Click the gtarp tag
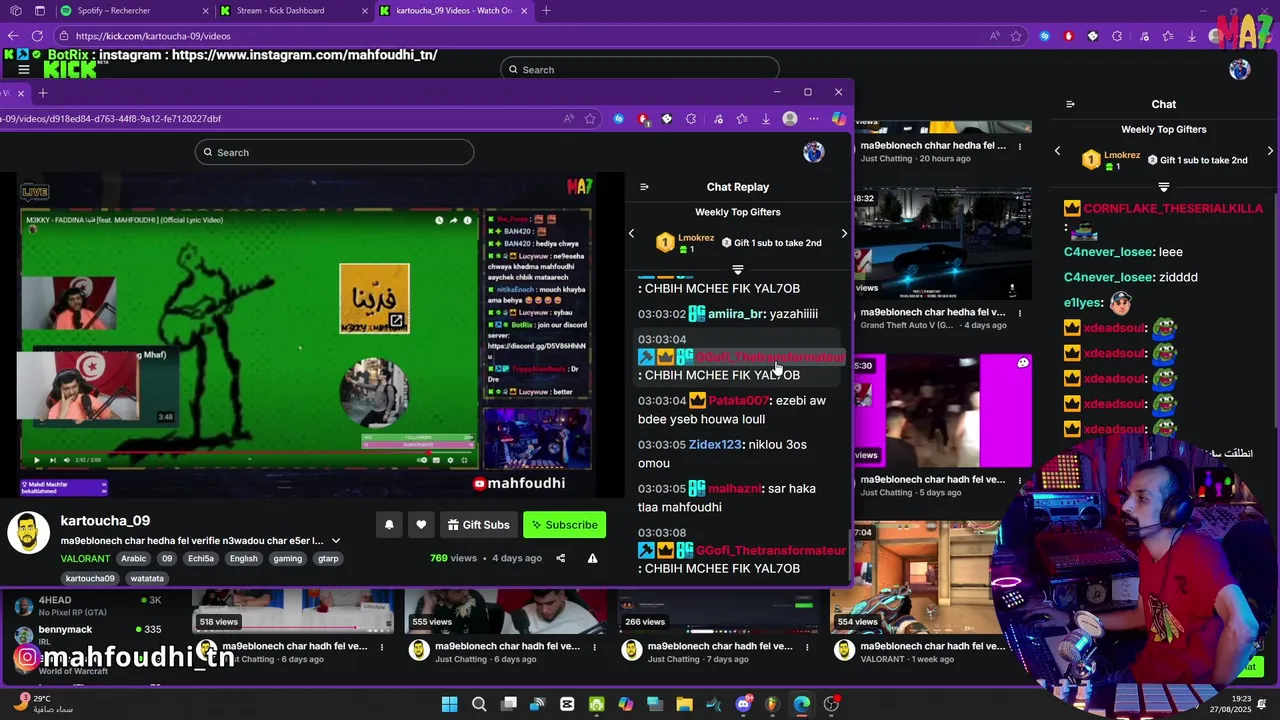Image resolution: width=1280 pixels, height=720 pixels. point(328,559)
